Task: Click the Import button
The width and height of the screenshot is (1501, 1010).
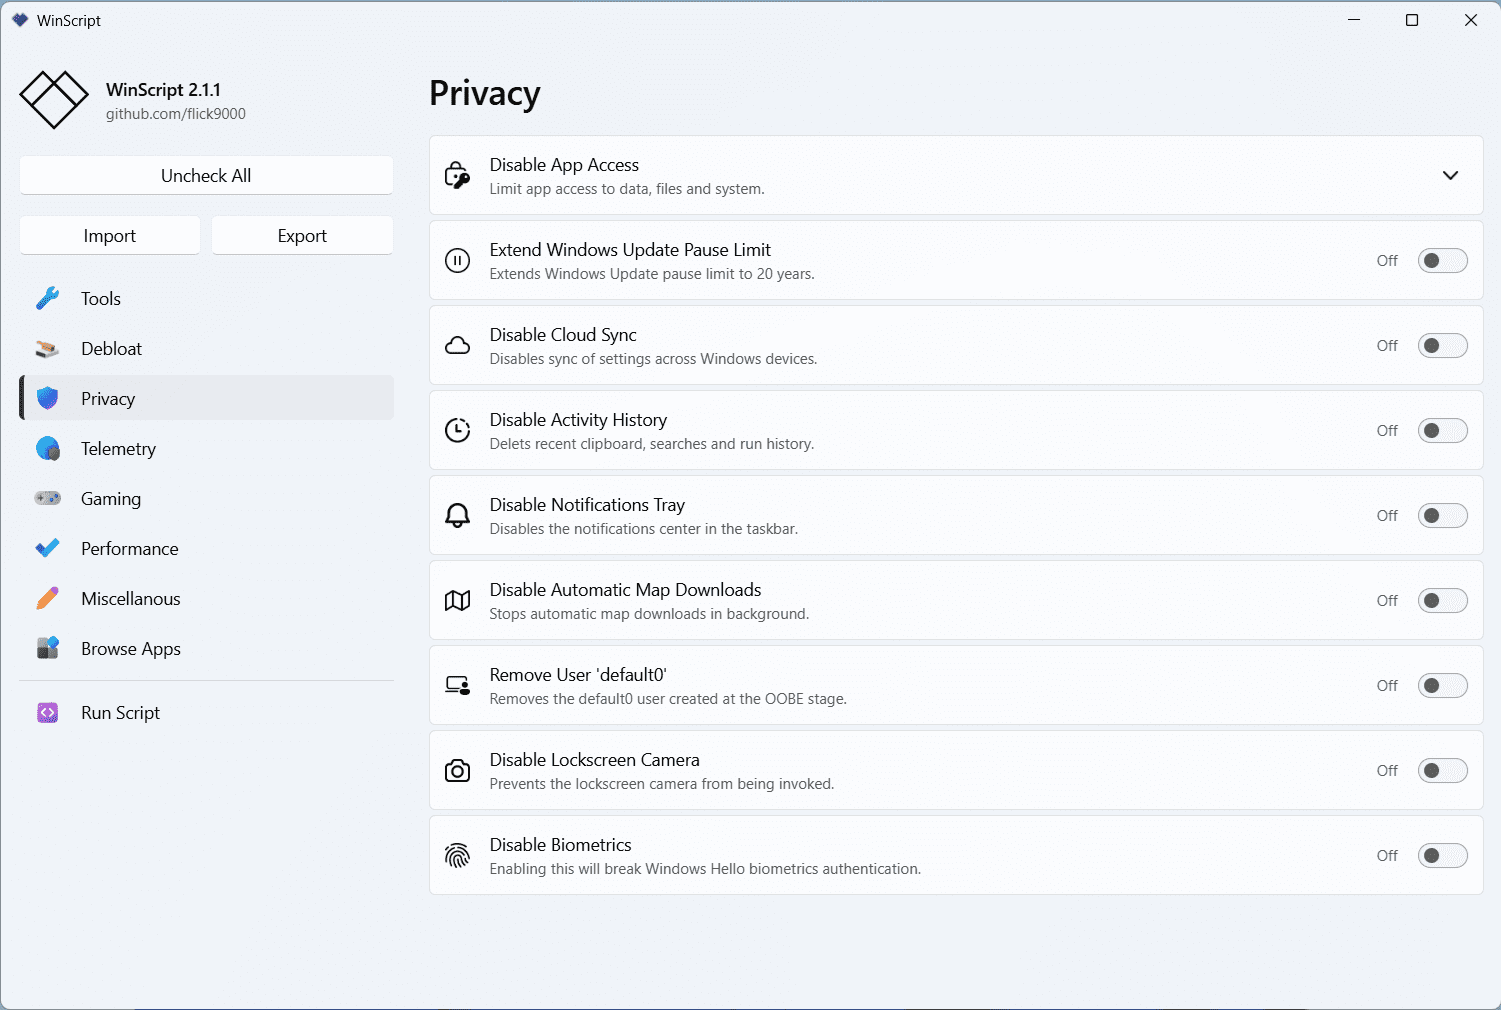Action: tap(110, 236)
